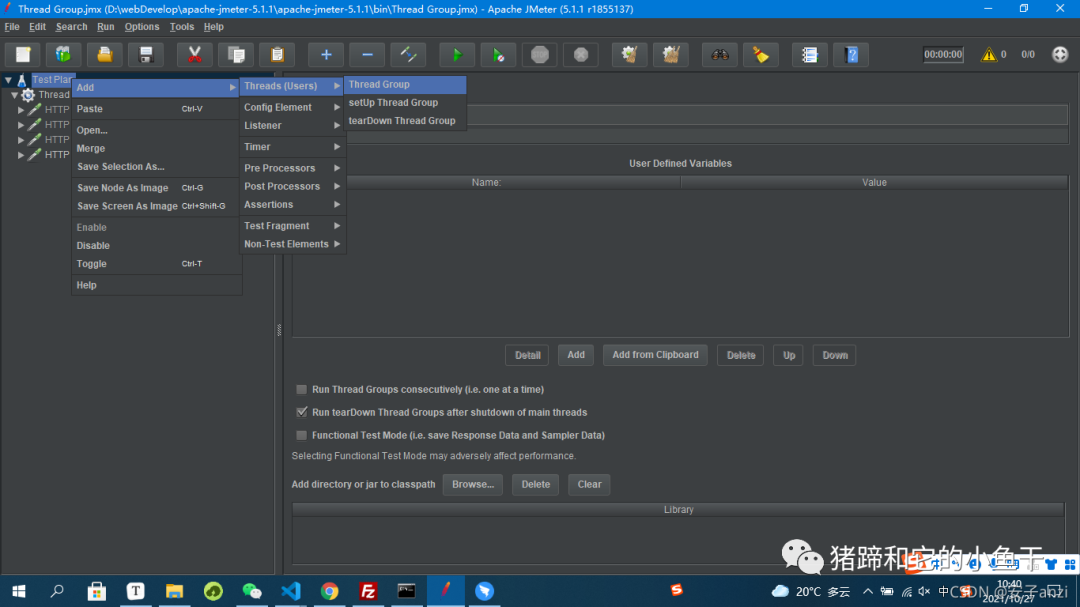Open the Assertions submenu
Image resolution: width=1080 pixels, height=607 pixels.
pyautogui.click(x=292, y=205)
